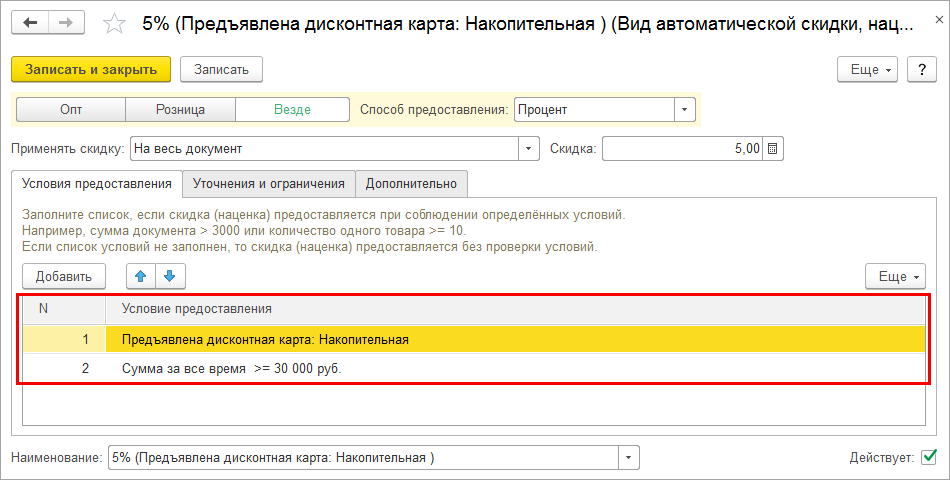Open the top Еще menu

coord(868,69)
